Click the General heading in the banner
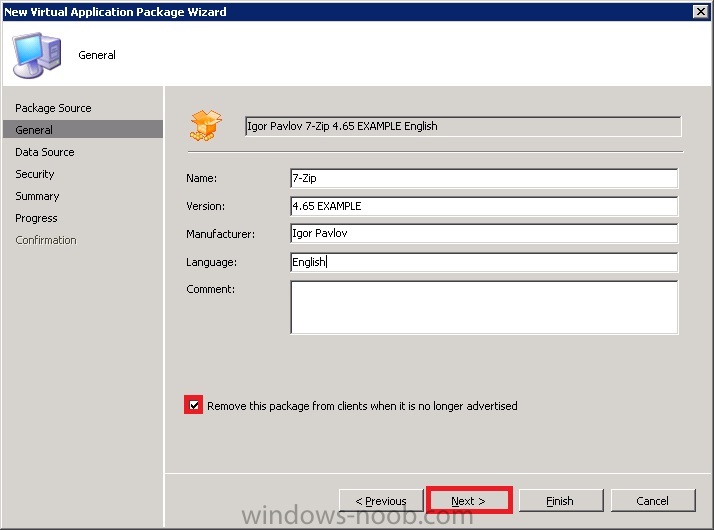 point(97,55)
